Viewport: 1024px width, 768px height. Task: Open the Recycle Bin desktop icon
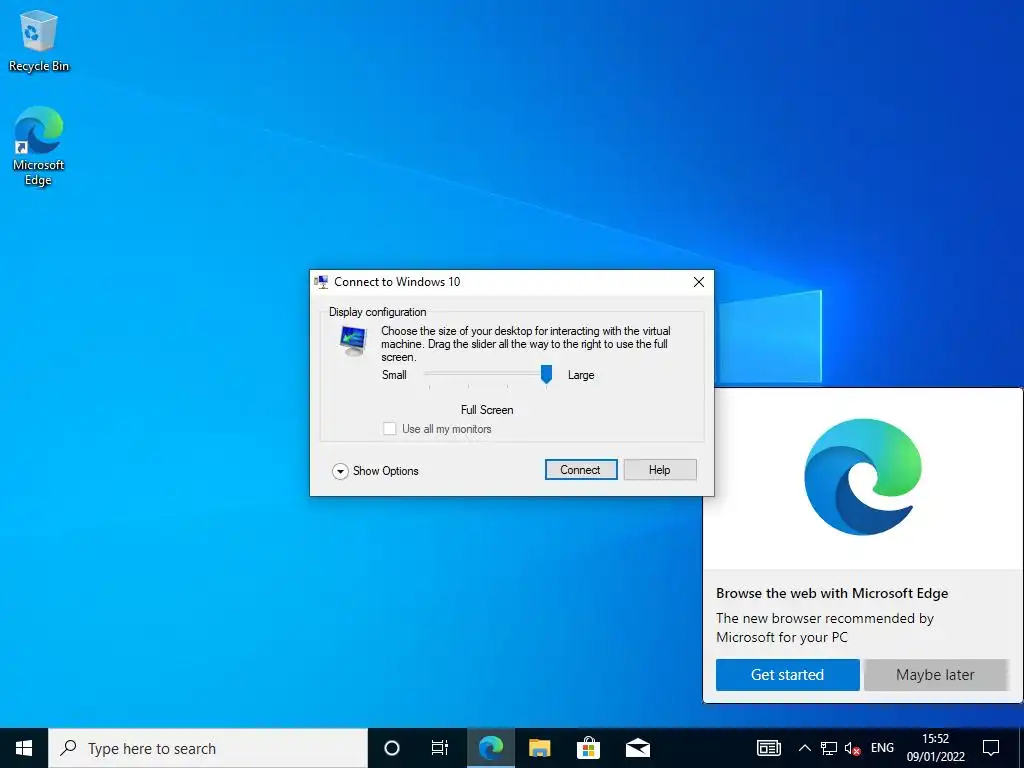coord(39,40)
